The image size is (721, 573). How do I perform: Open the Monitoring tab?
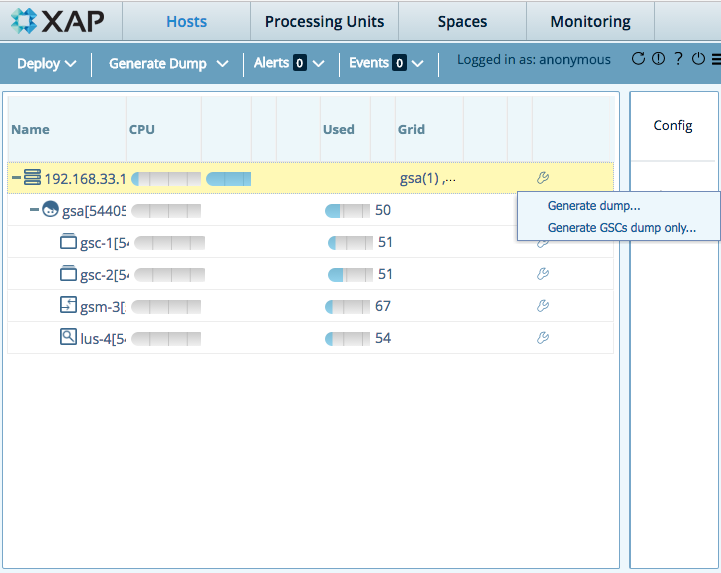(590, 22)
